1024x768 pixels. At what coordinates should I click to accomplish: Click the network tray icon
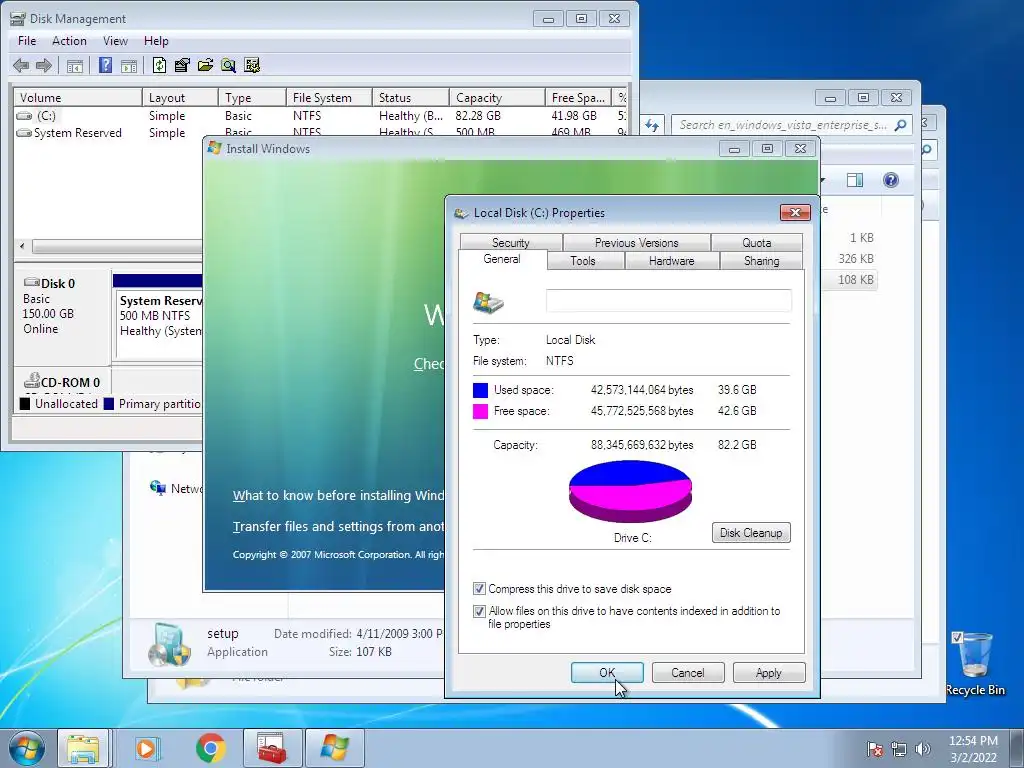coord(899,749)
